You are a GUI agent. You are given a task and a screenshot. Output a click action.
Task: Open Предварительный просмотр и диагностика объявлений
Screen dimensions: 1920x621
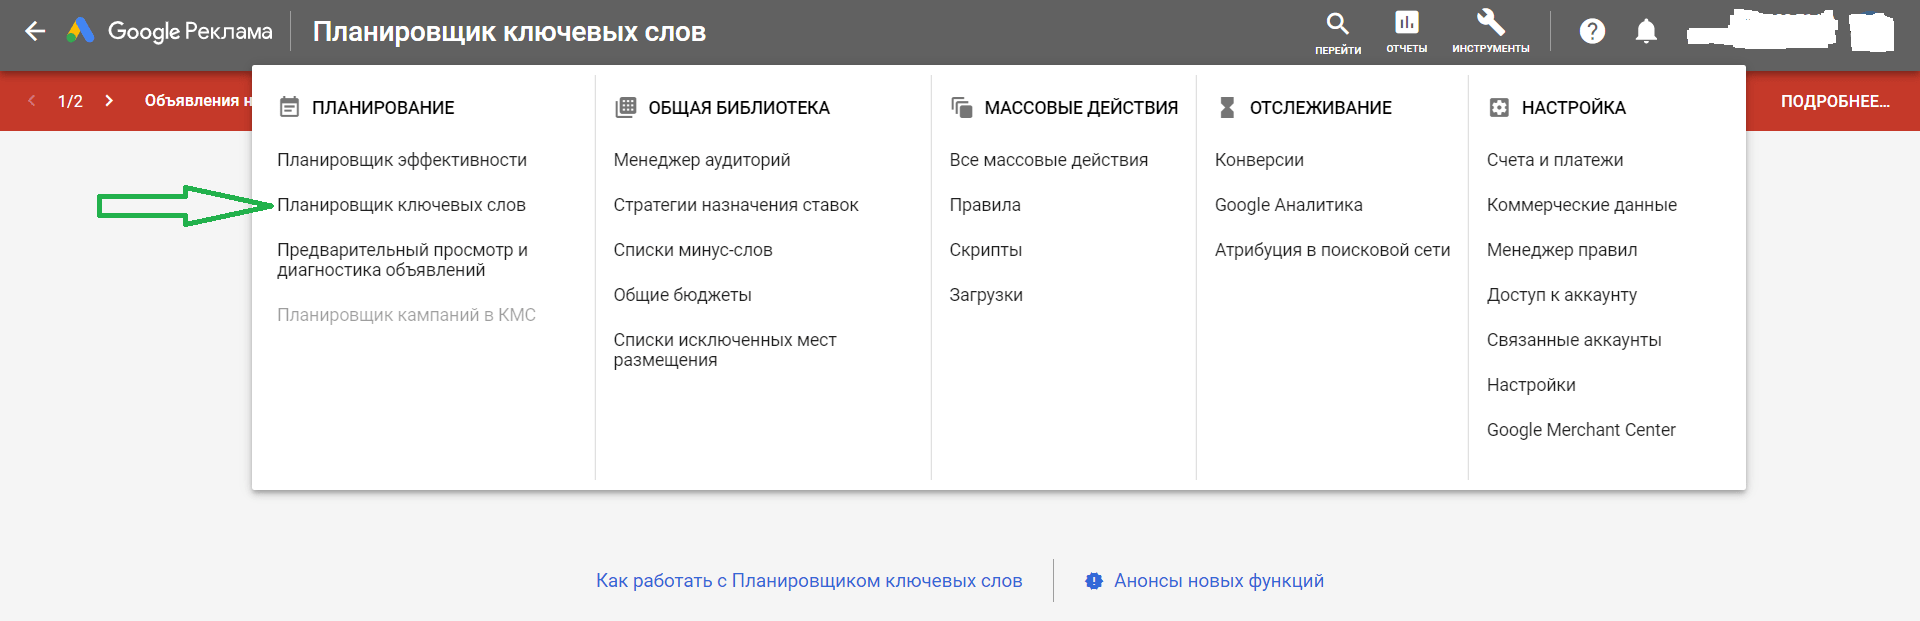point(402,260)
